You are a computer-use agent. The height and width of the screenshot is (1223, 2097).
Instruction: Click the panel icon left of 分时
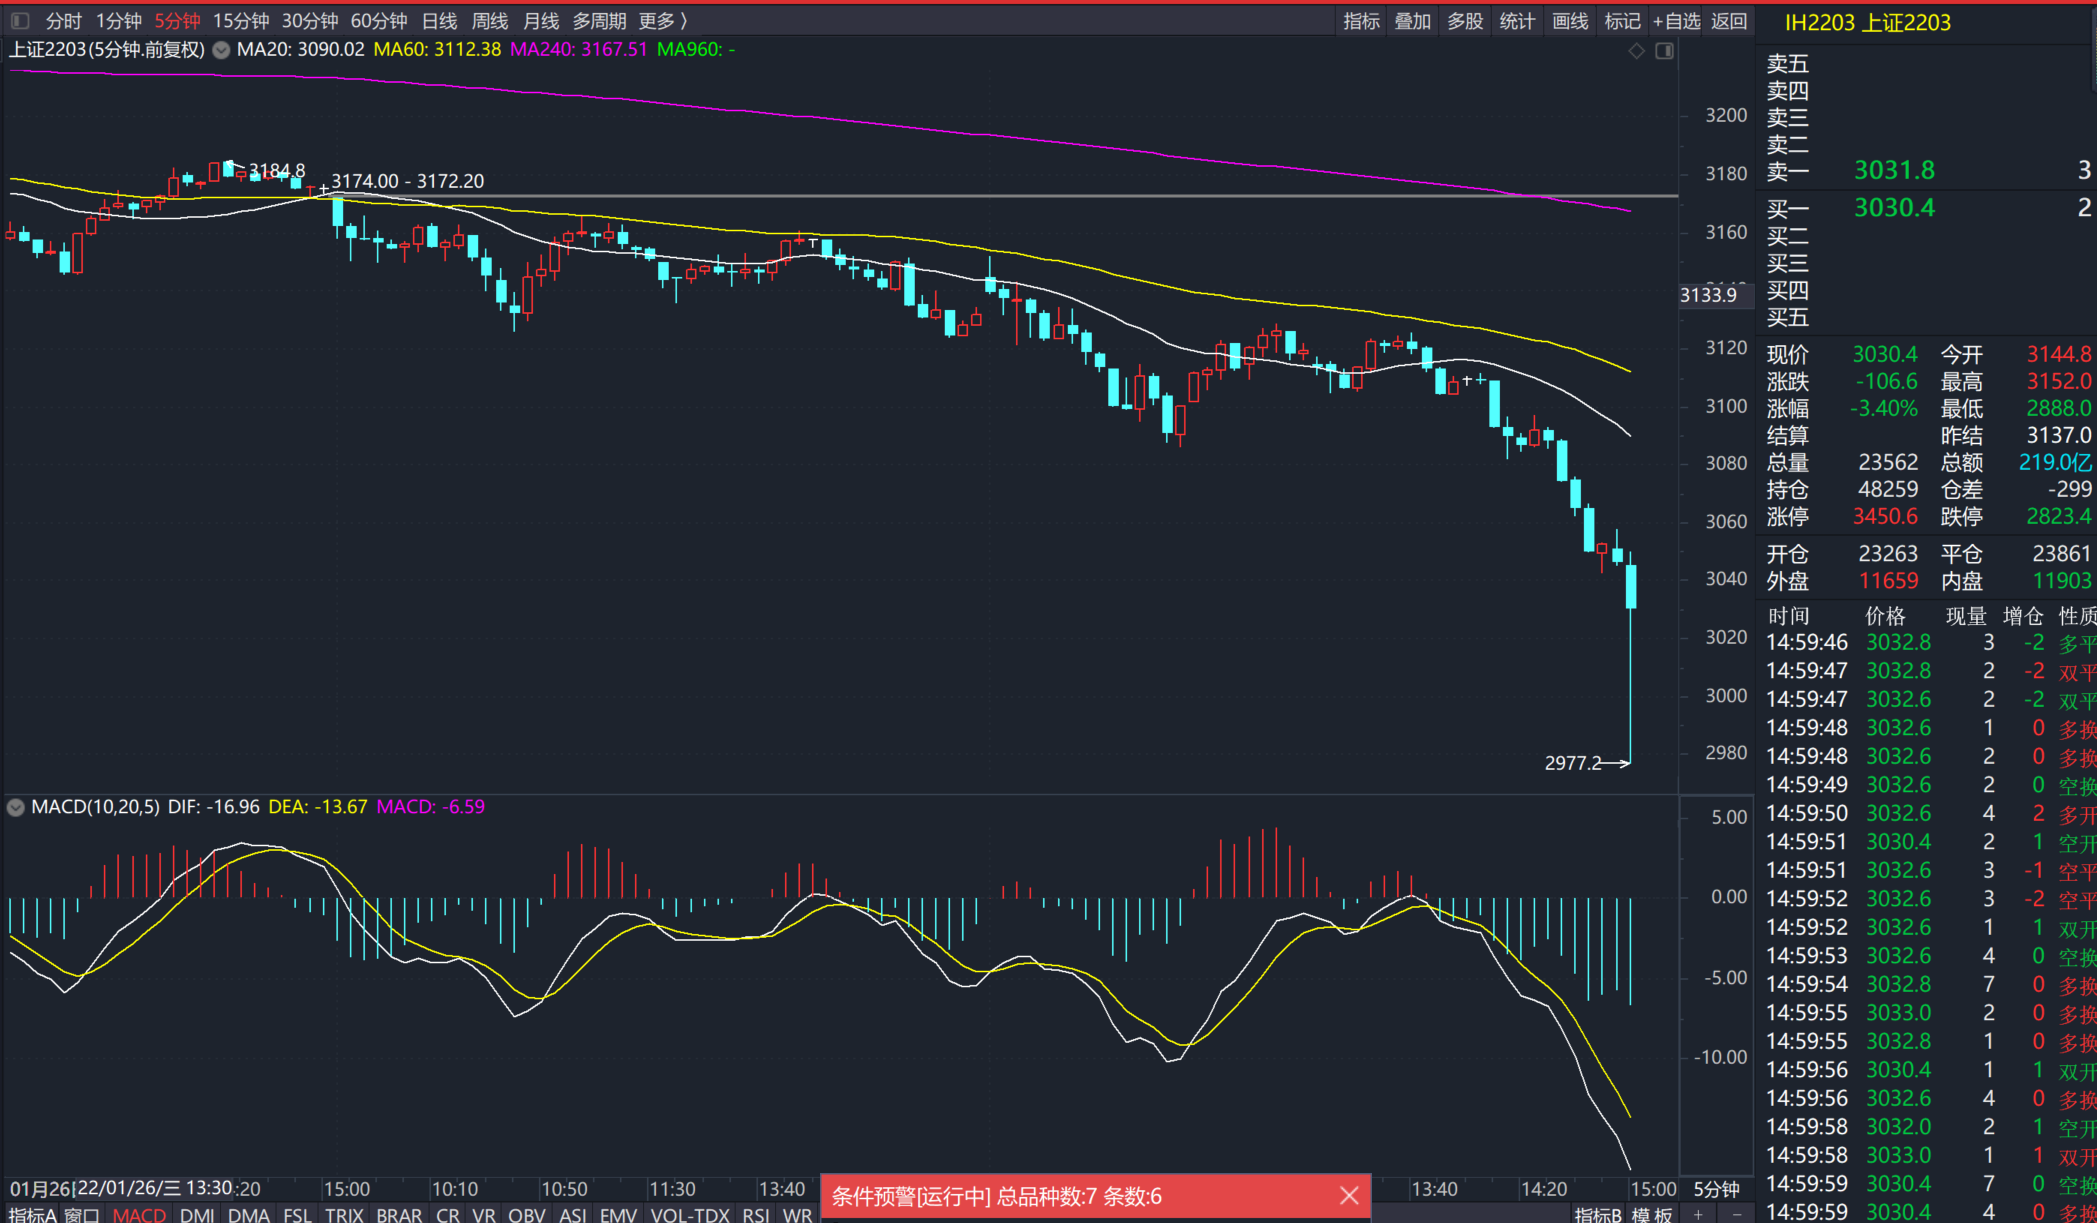click(x=19, y=21)
